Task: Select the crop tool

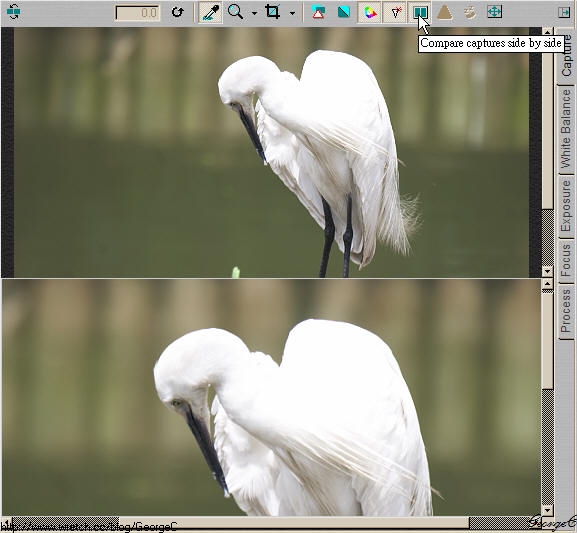Action: pos(273,12)
